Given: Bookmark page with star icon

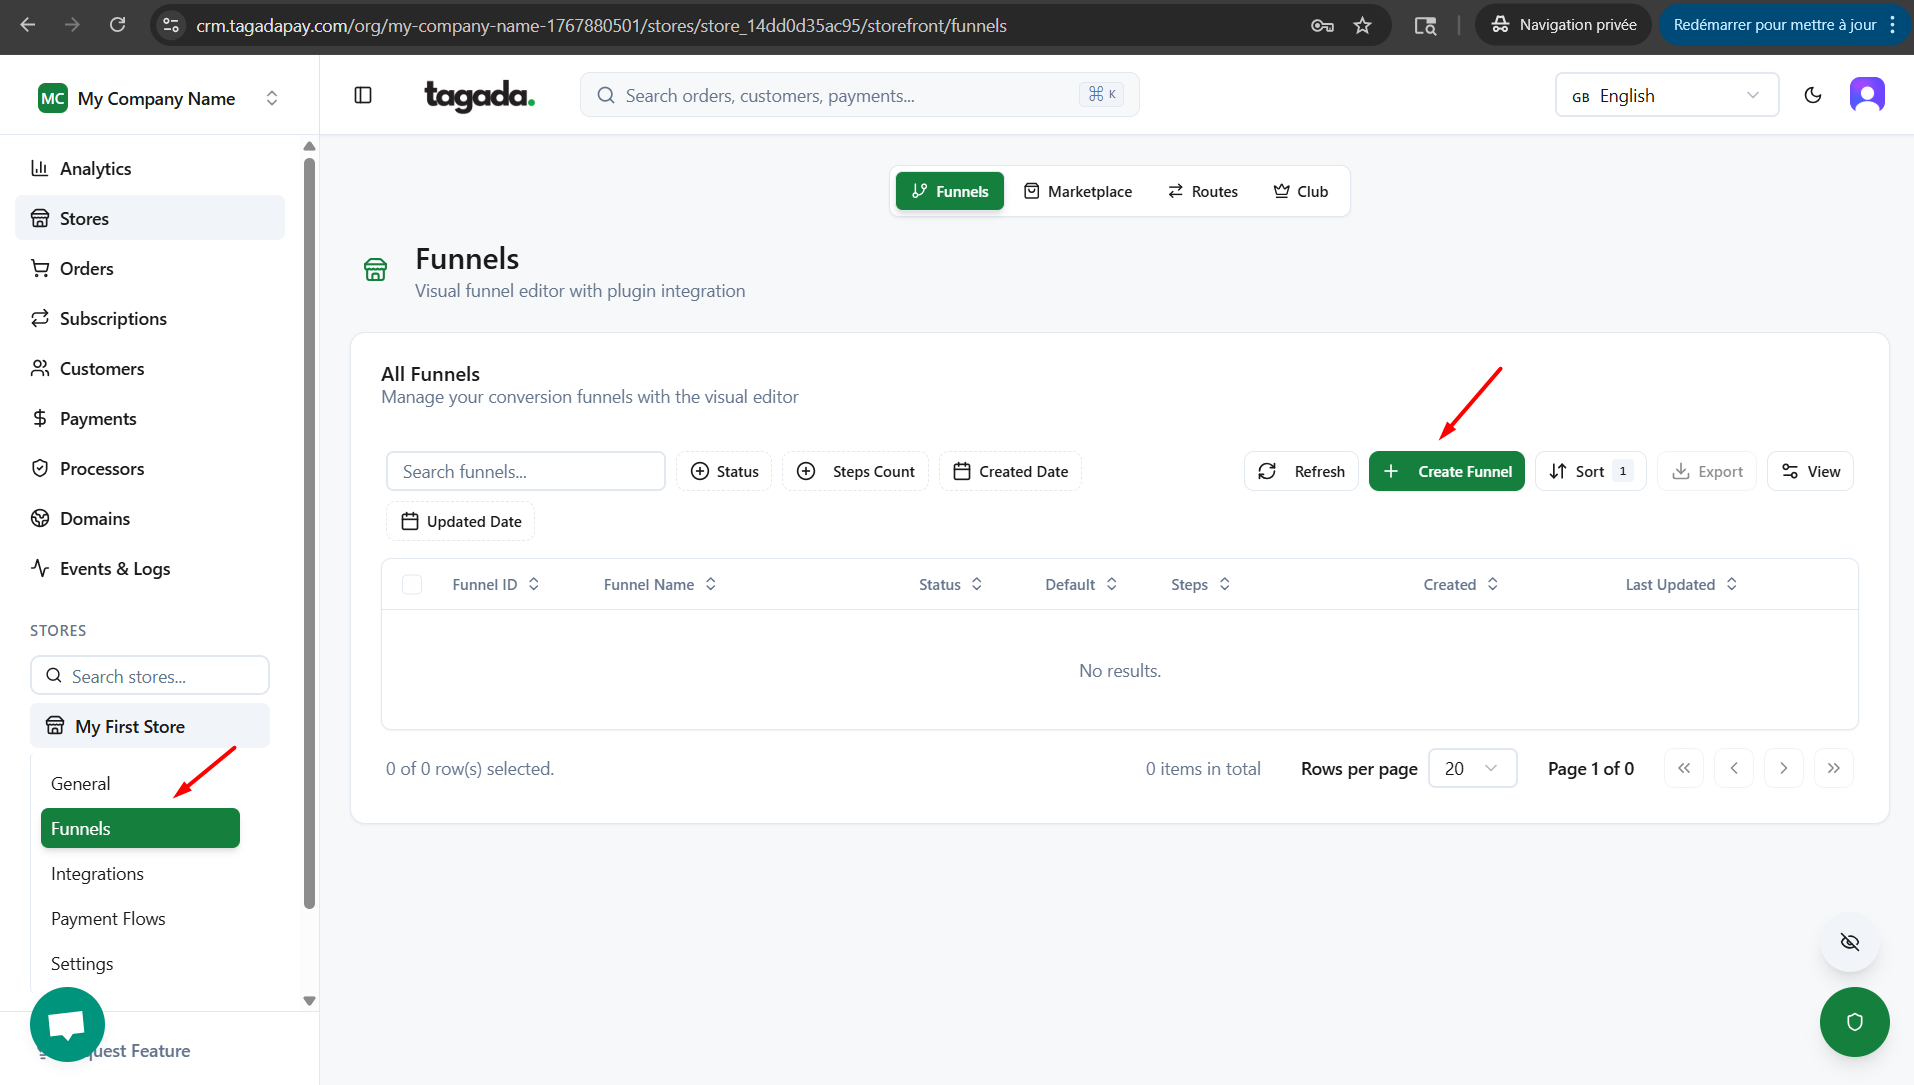Looking at the screenshot, I should click(1362, 26).
